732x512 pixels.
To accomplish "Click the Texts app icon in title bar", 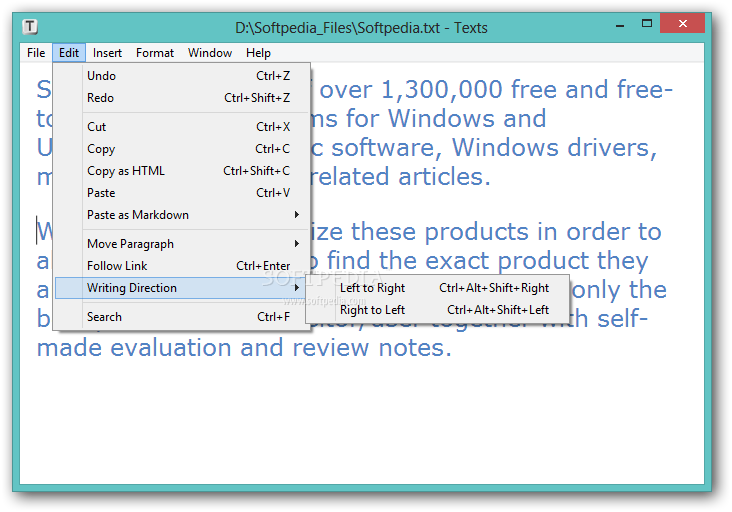I will (x=30, y=27).
